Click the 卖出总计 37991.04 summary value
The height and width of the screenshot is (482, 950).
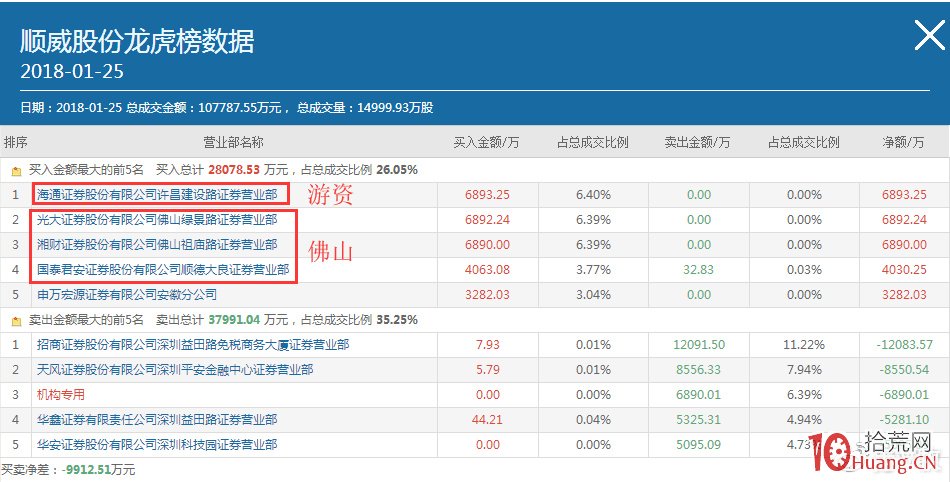coord(234,320)
